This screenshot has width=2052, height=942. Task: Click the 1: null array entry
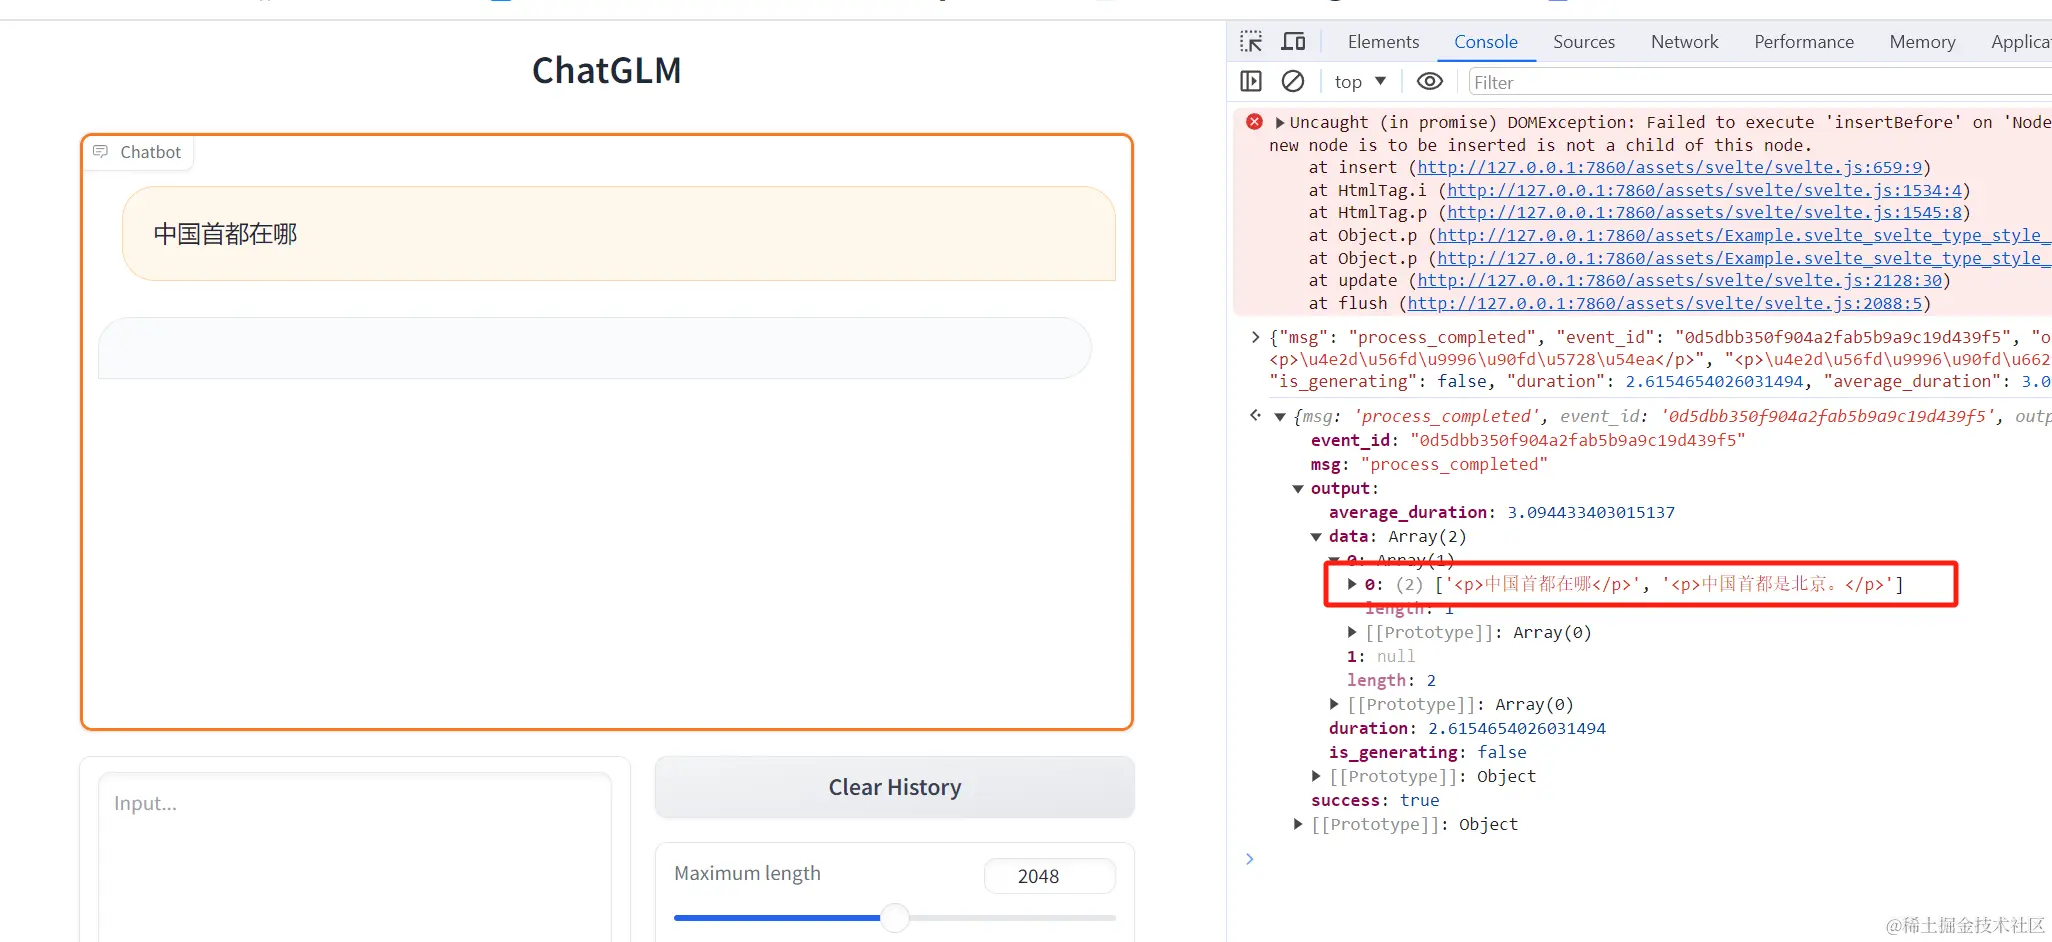point(1381,656)
